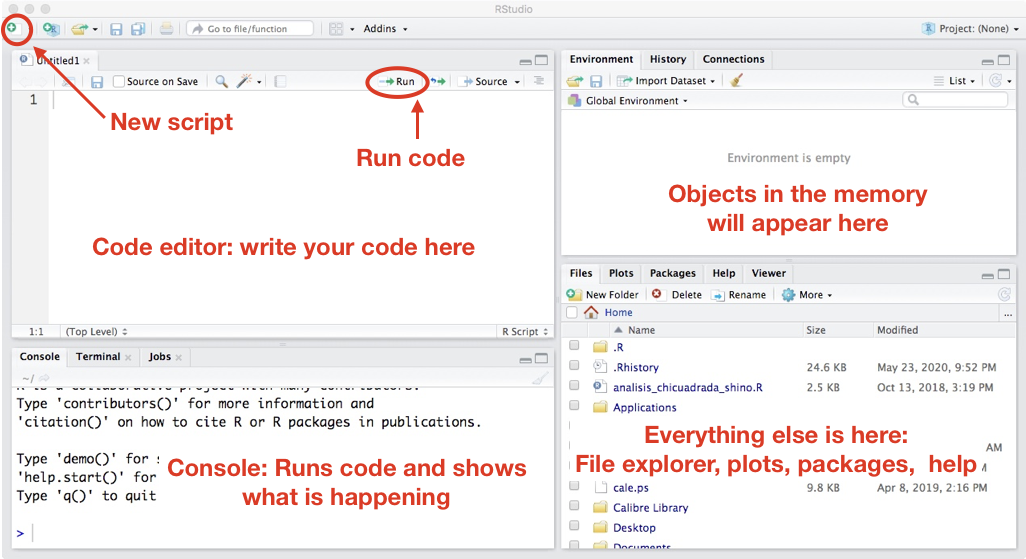Screen dimensions: 1026x559
Task: Click the compile report notebook icon
Action: coord(280,81)
